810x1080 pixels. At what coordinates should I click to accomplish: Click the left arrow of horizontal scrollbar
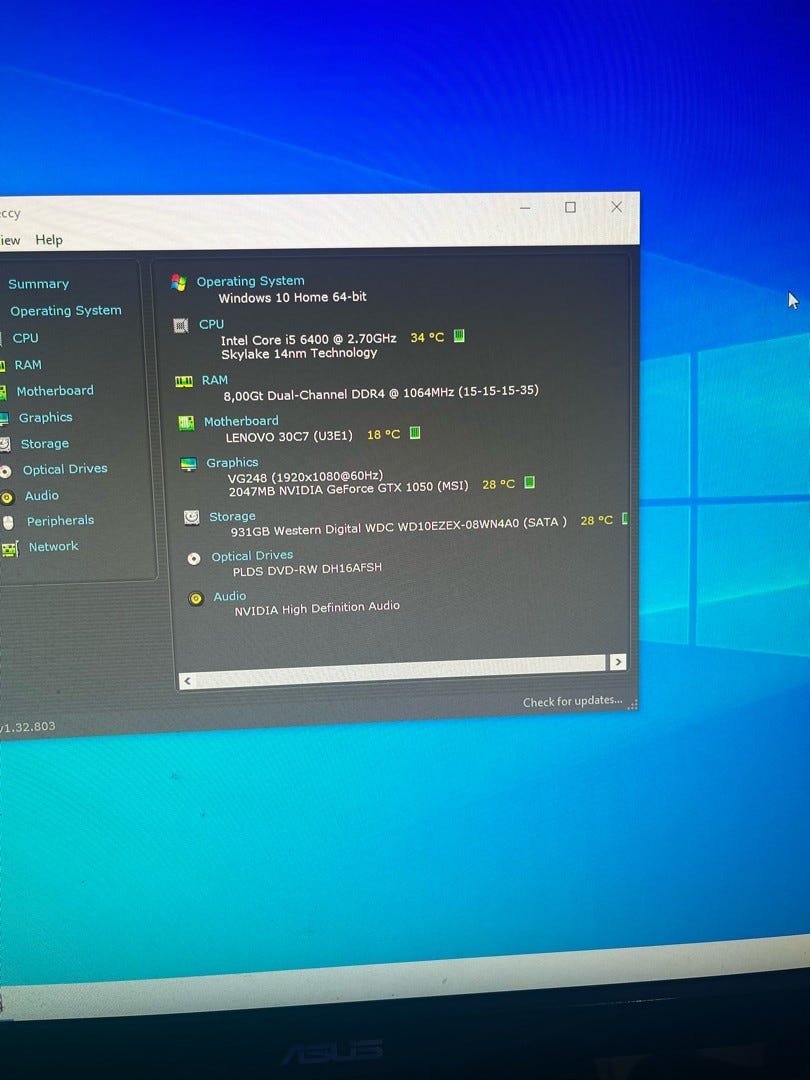[x=187, y=681]
